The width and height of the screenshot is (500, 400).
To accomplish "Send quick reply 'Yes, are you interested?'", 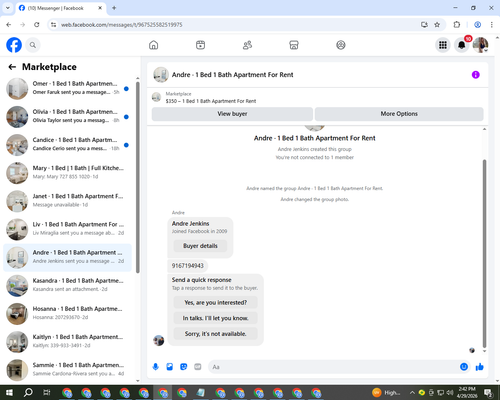I will [216, 303].
